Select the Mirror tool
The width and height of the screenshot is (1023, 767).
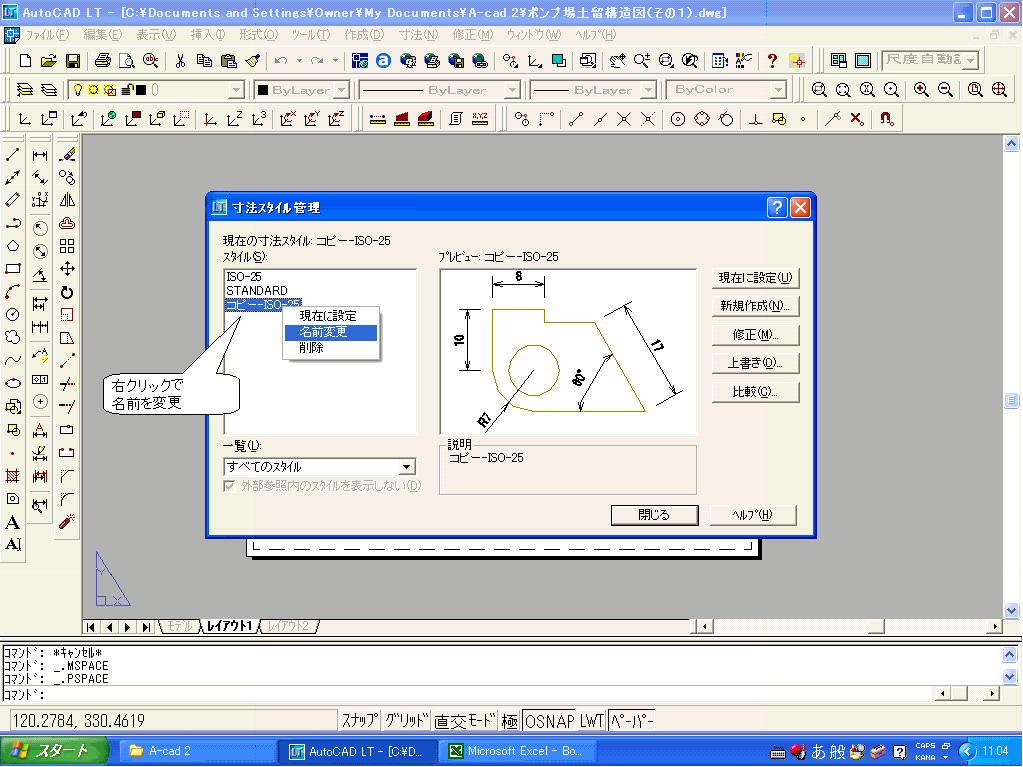[x=67, y=200]
